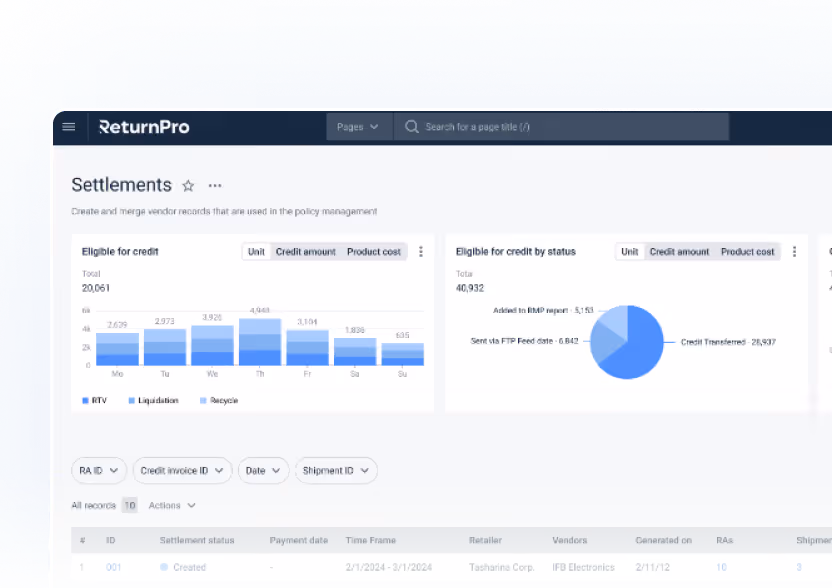Click the ReturnPro logo
The image size is (832, 588).
click(143, 127)
